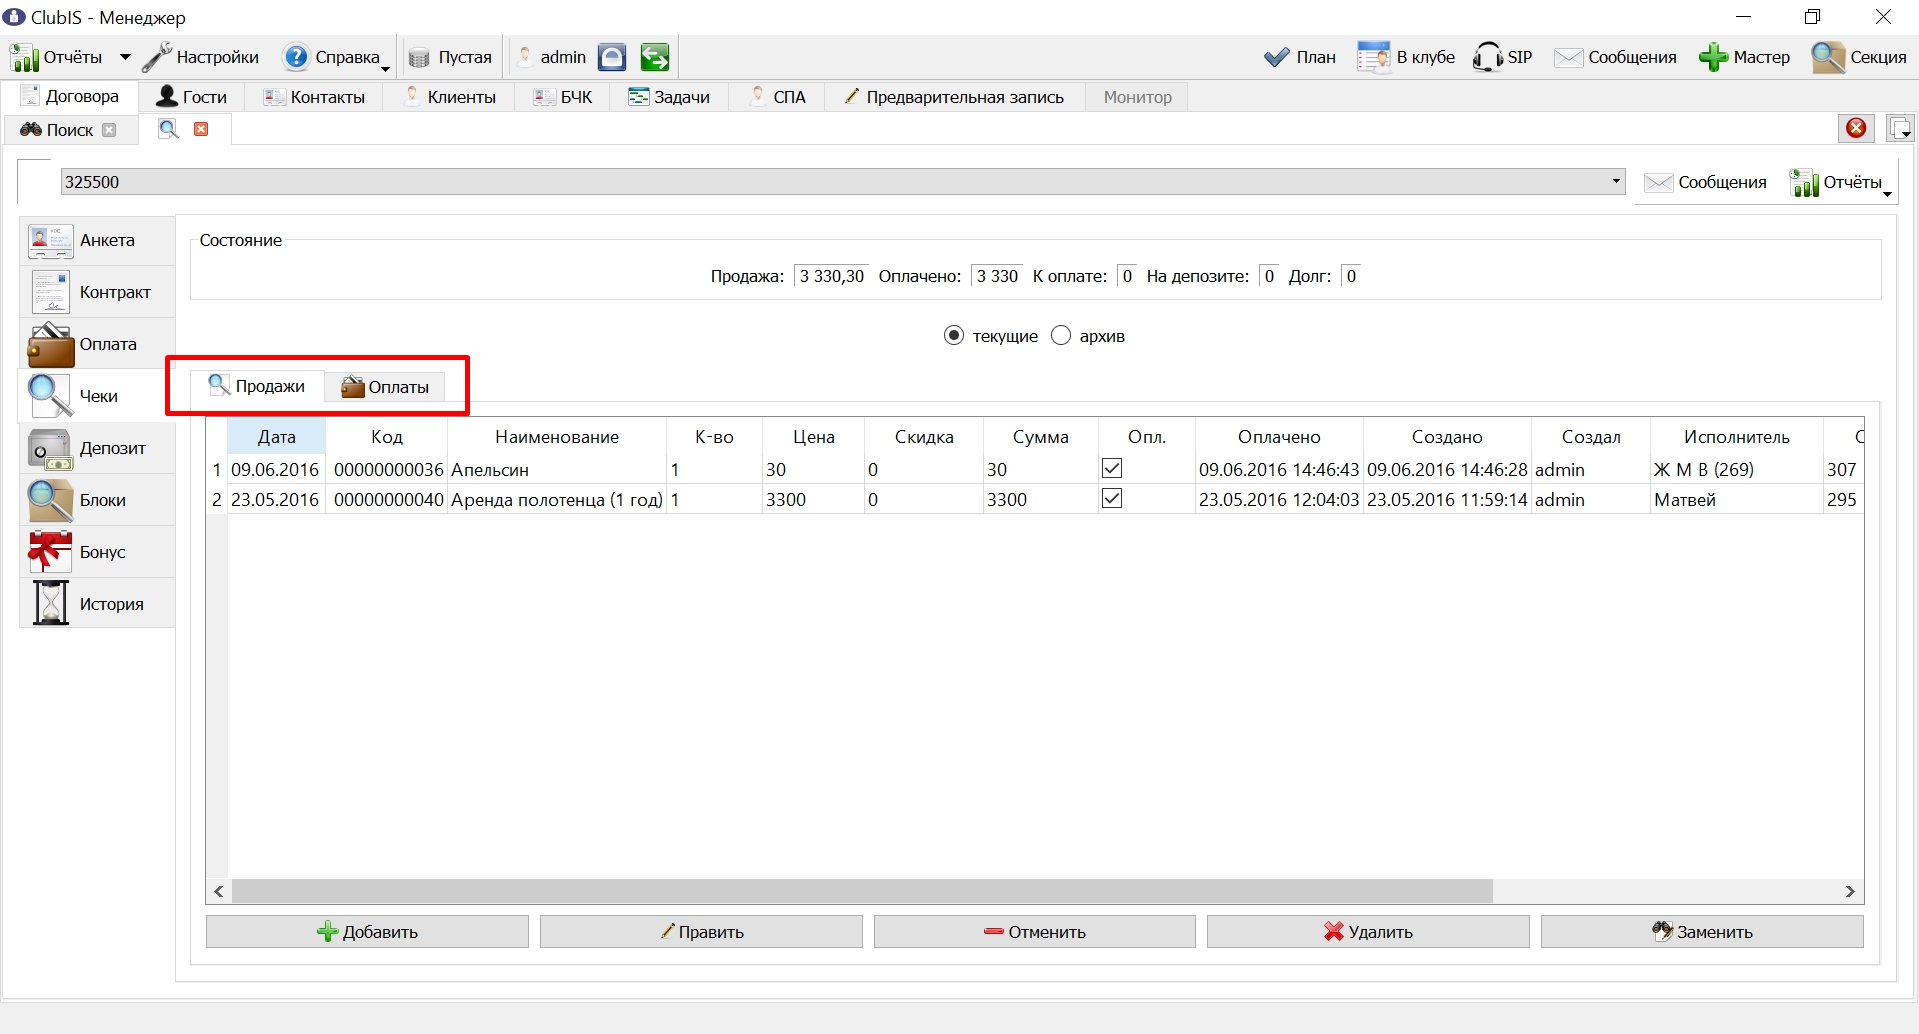Click the SIP headset icon
This screenshot has height=1034, width=1919.
tap(1487, 57)
